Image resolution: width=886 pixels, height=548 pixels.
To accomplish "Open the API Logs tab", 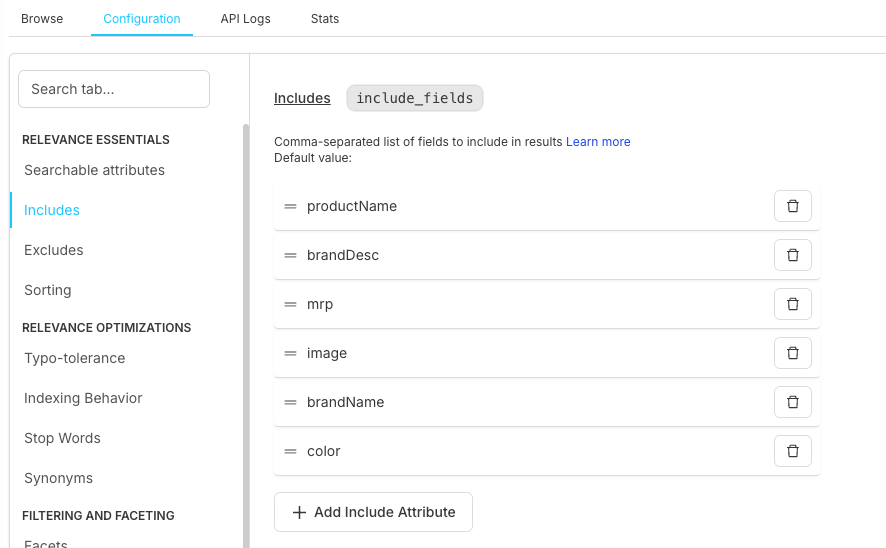I will pos(245,19).
